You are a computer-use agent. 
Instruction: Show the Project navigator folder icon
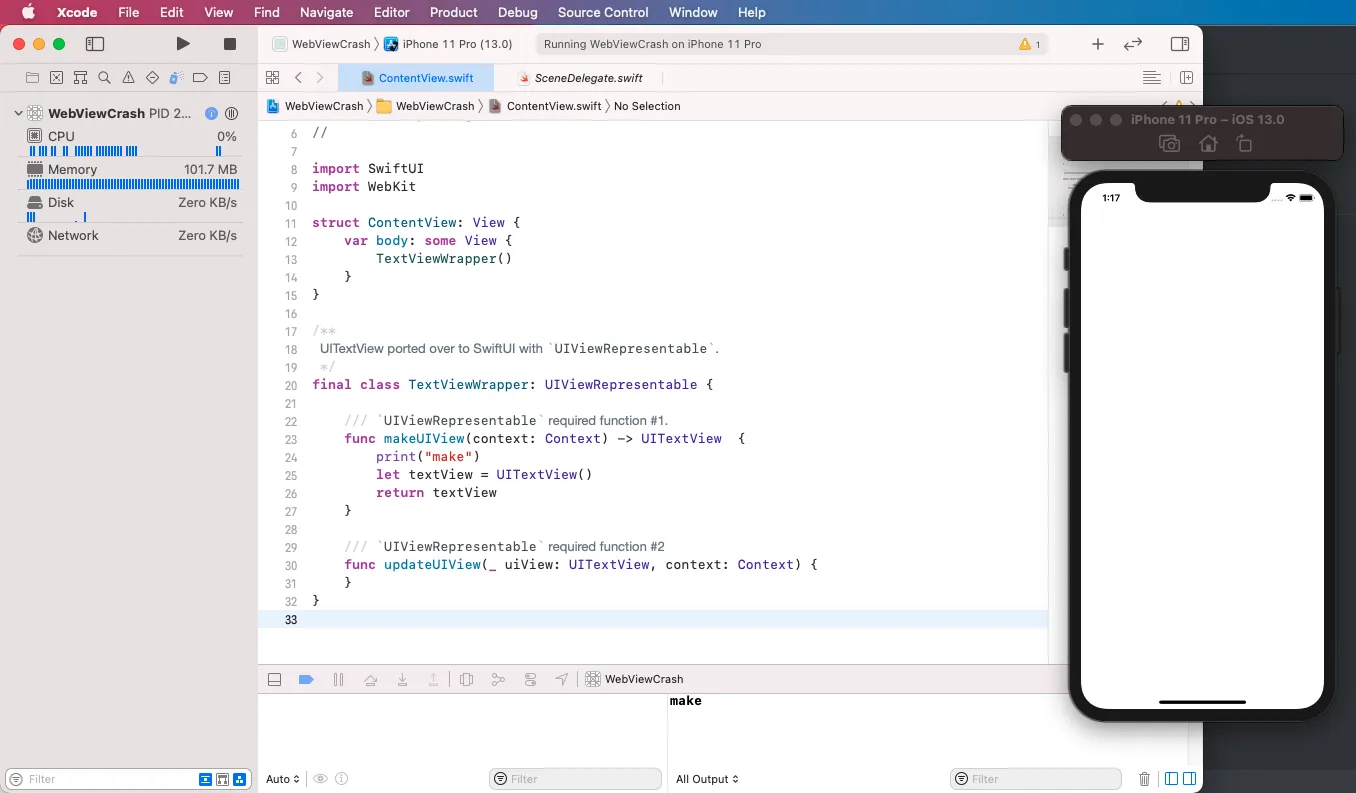32,77
